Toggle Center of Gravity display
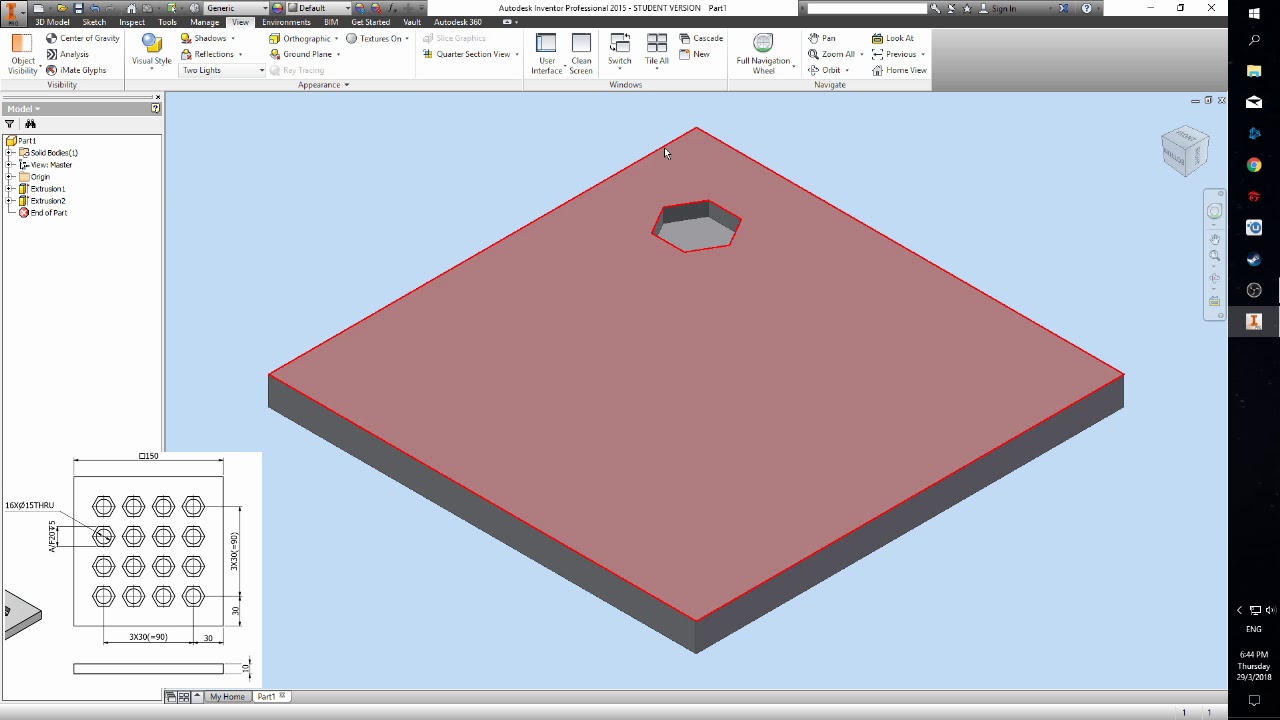The width and height of the screenshot is (1280, 720). [x=83, y=38]
